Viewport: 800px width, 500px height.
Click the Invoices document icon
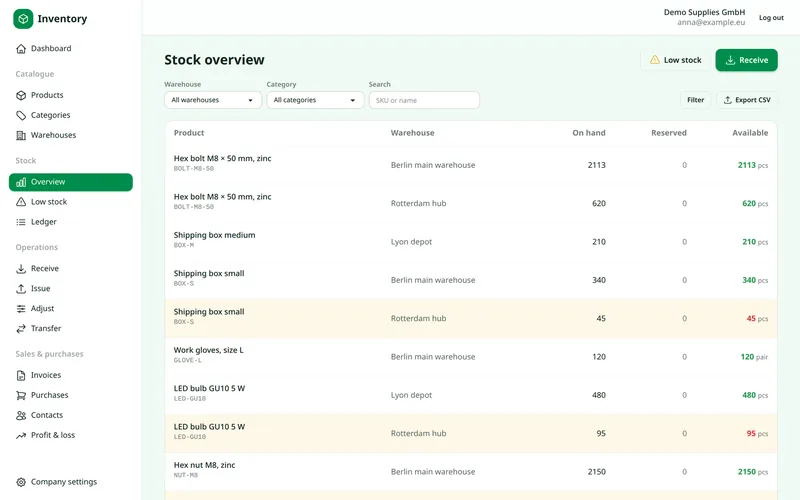tap(21, 376)
